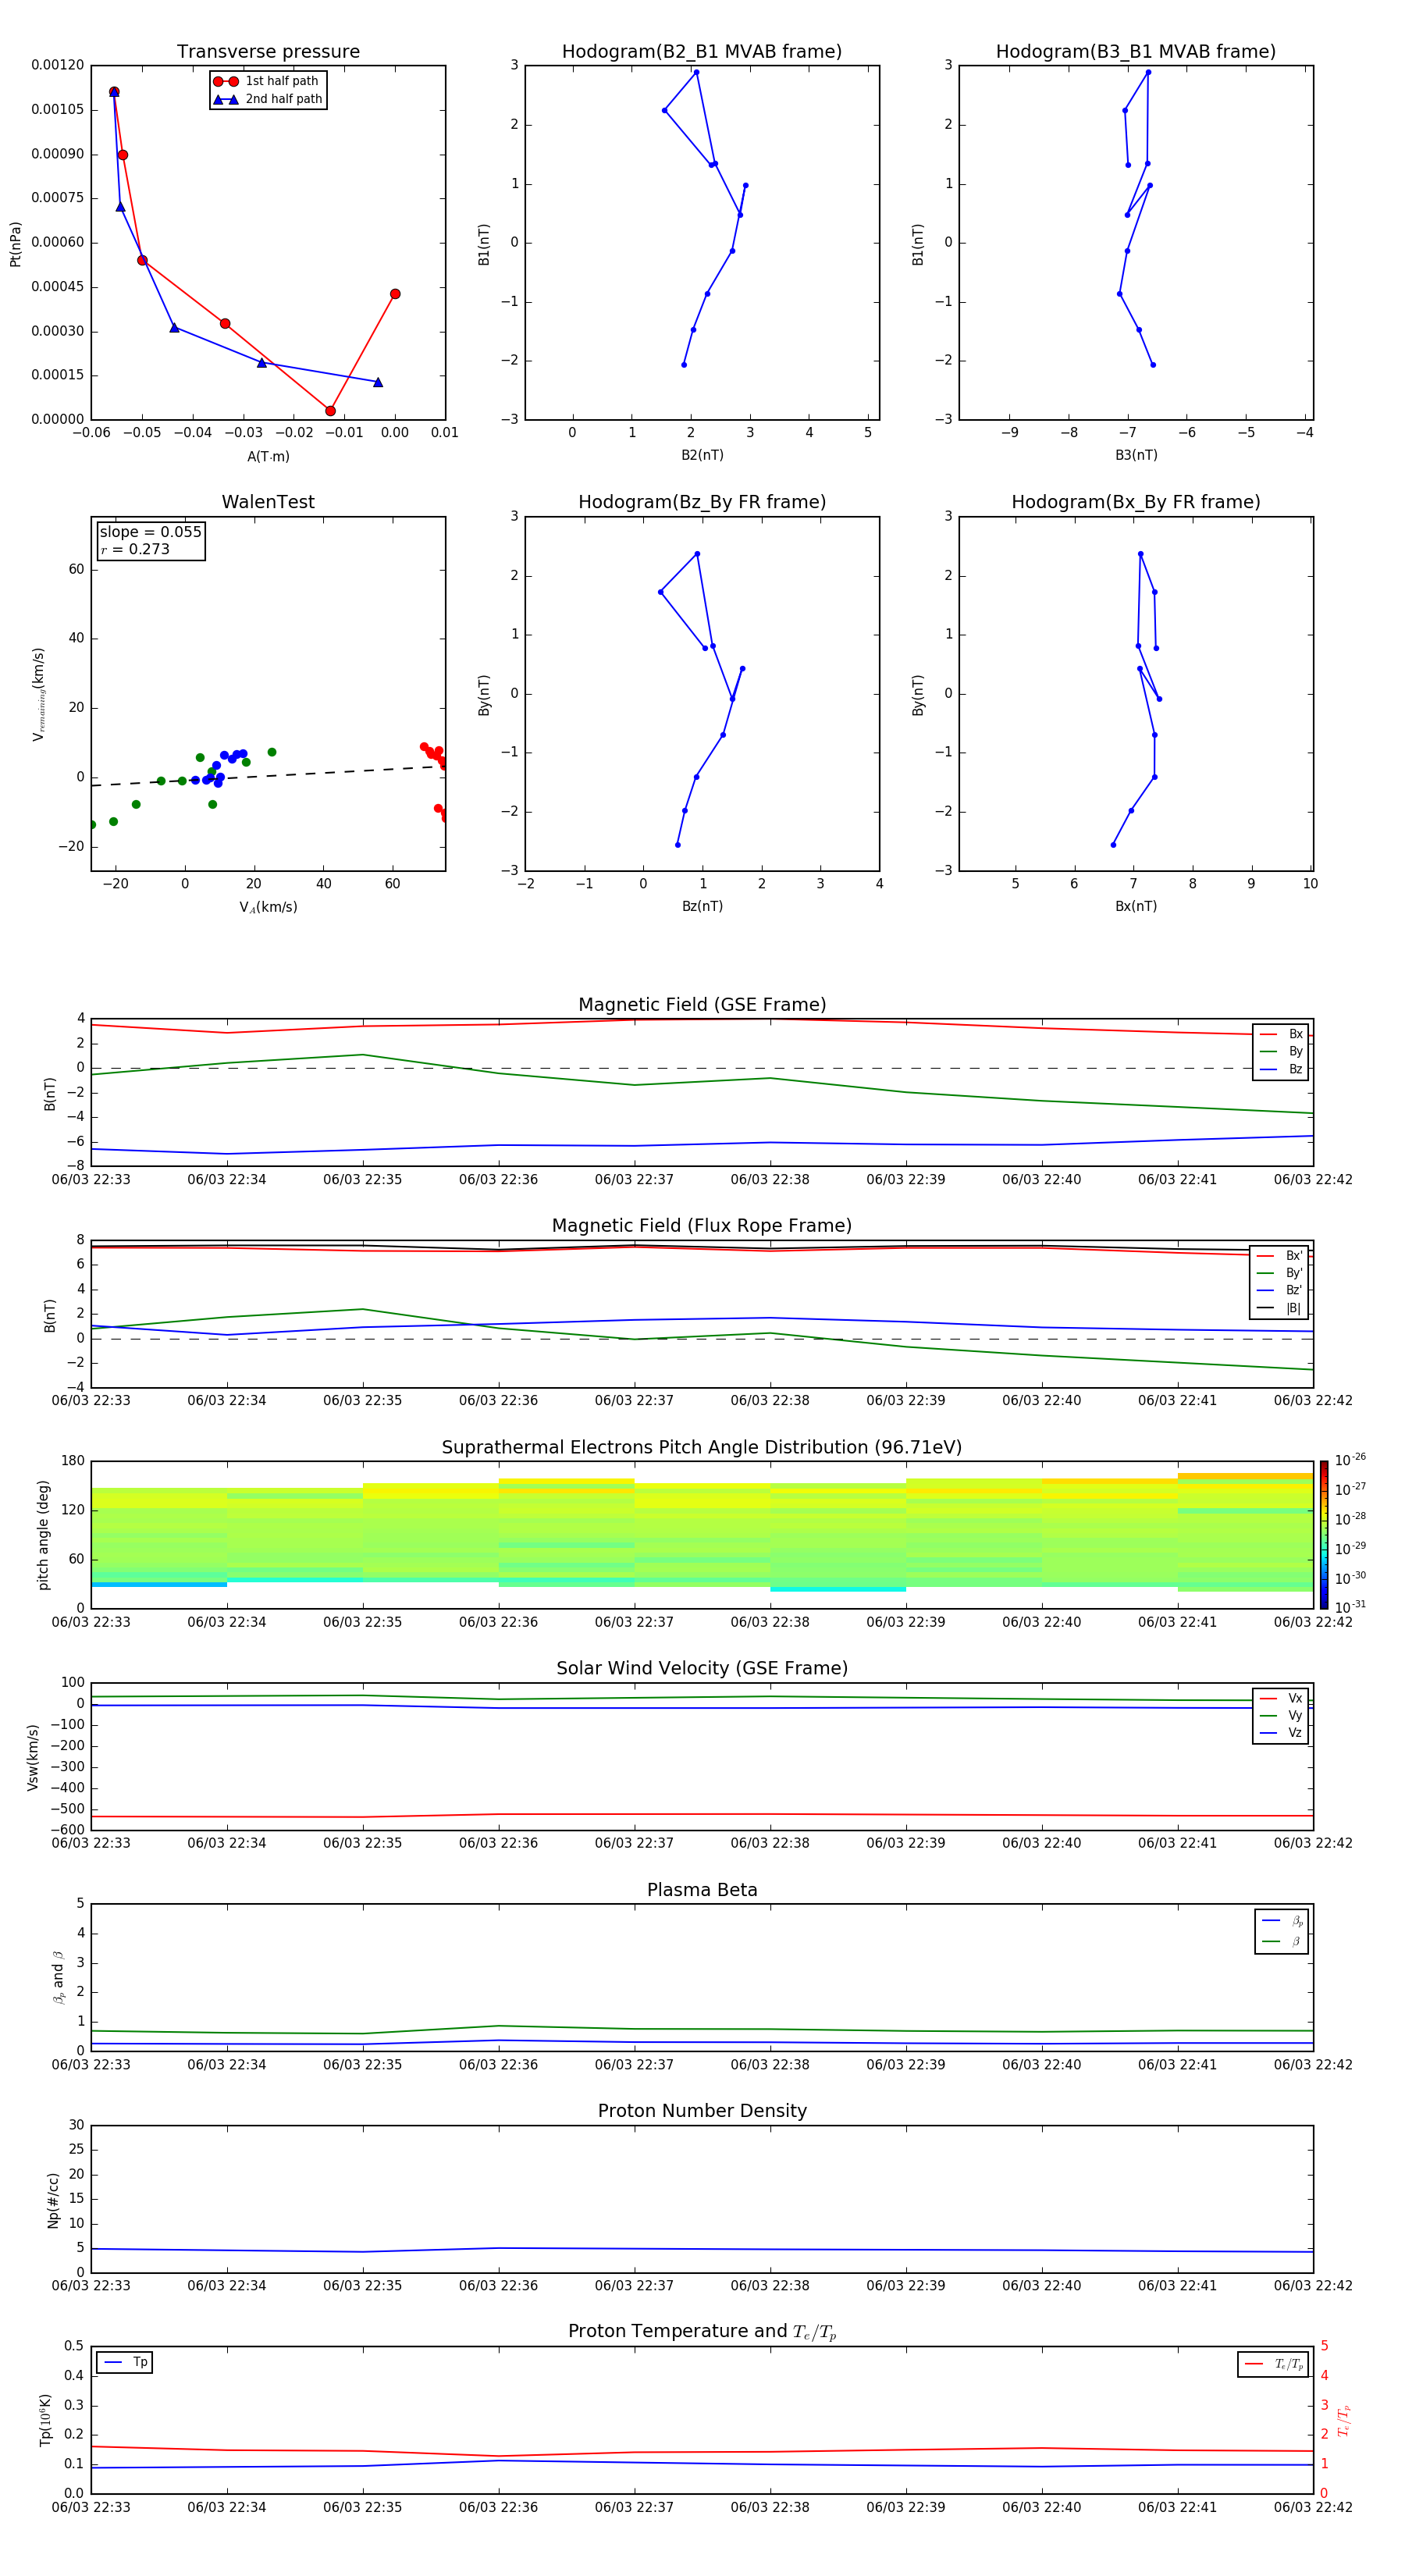Click the top point of B2_B1 hodogram
Screen dimensions: 1405x2576
(x=696, y=72)
